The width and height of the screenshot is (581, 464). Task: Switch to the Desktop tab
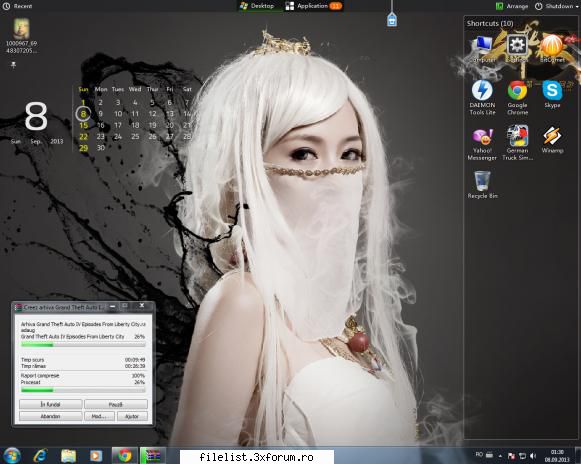(257, 6)
